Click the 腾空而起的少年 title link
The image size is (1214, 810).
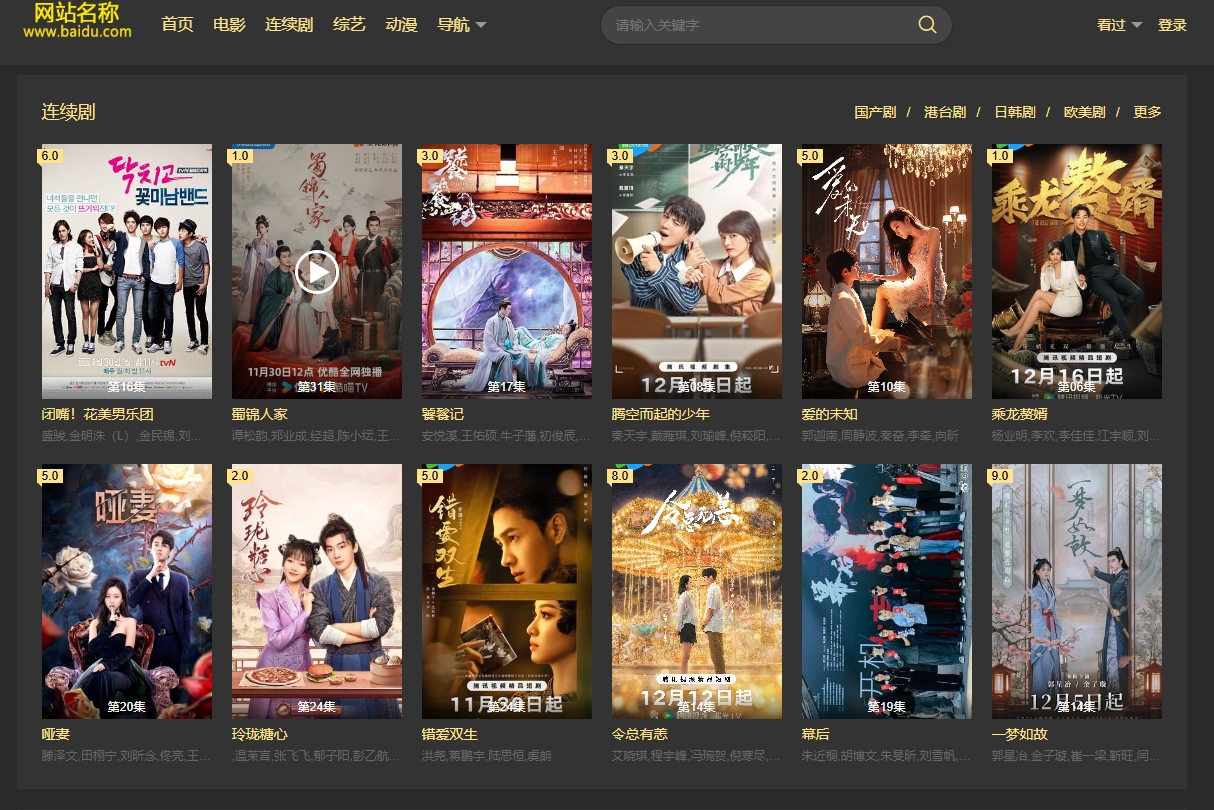point(661,414)
